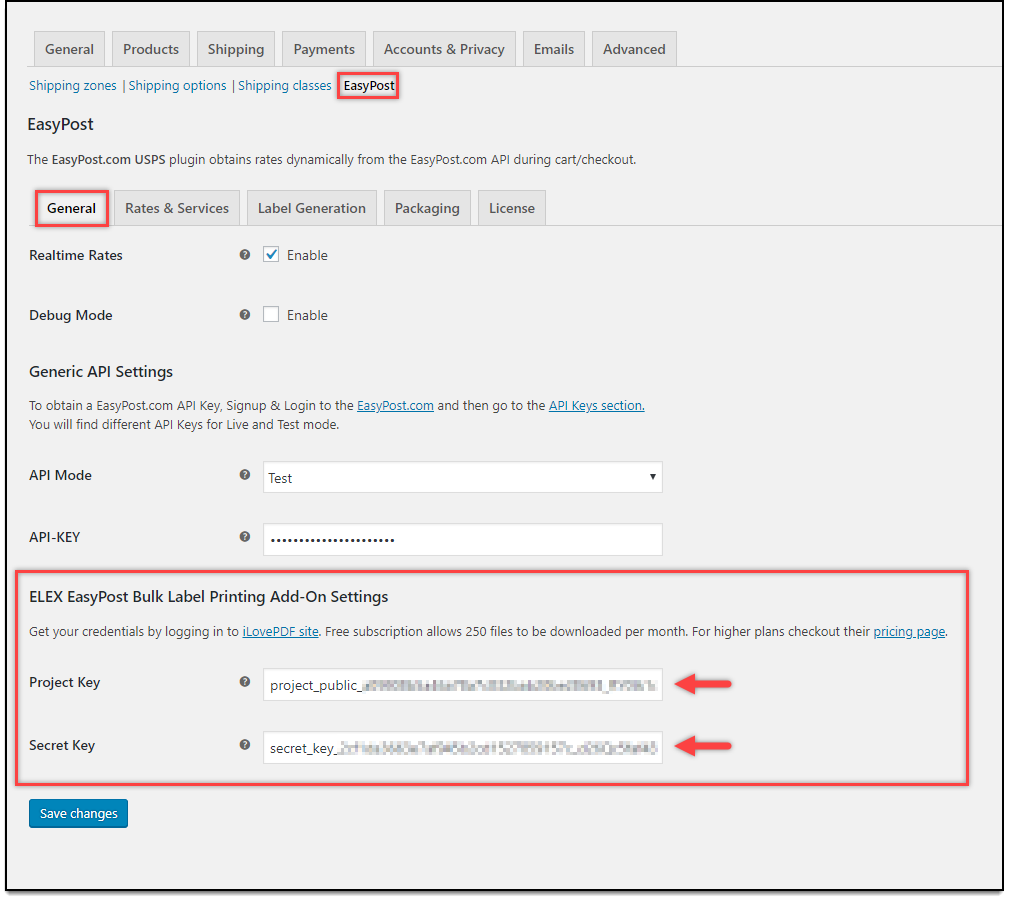Click the 'EasyPost' section heading
Screen dimensions: 1009x901
pos(60,124)
